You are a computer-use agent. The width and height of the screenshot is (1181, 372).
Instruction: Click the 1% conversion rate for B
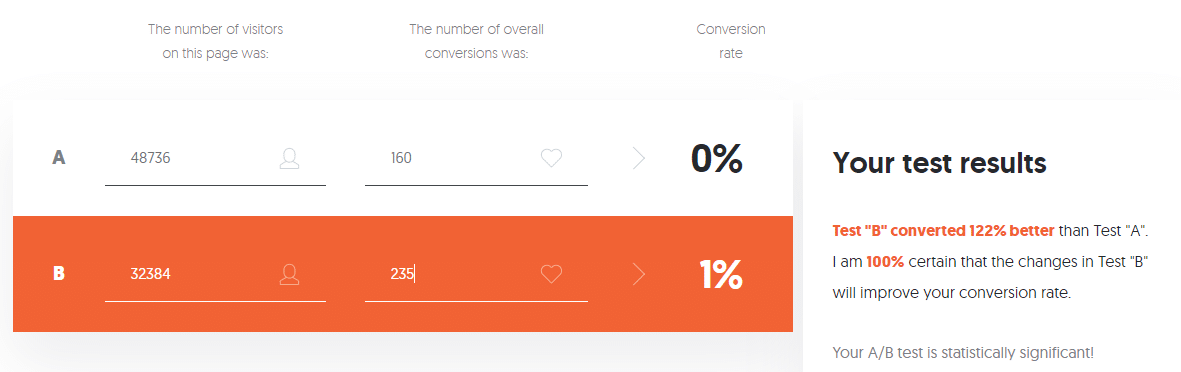[x=721, y=274]
